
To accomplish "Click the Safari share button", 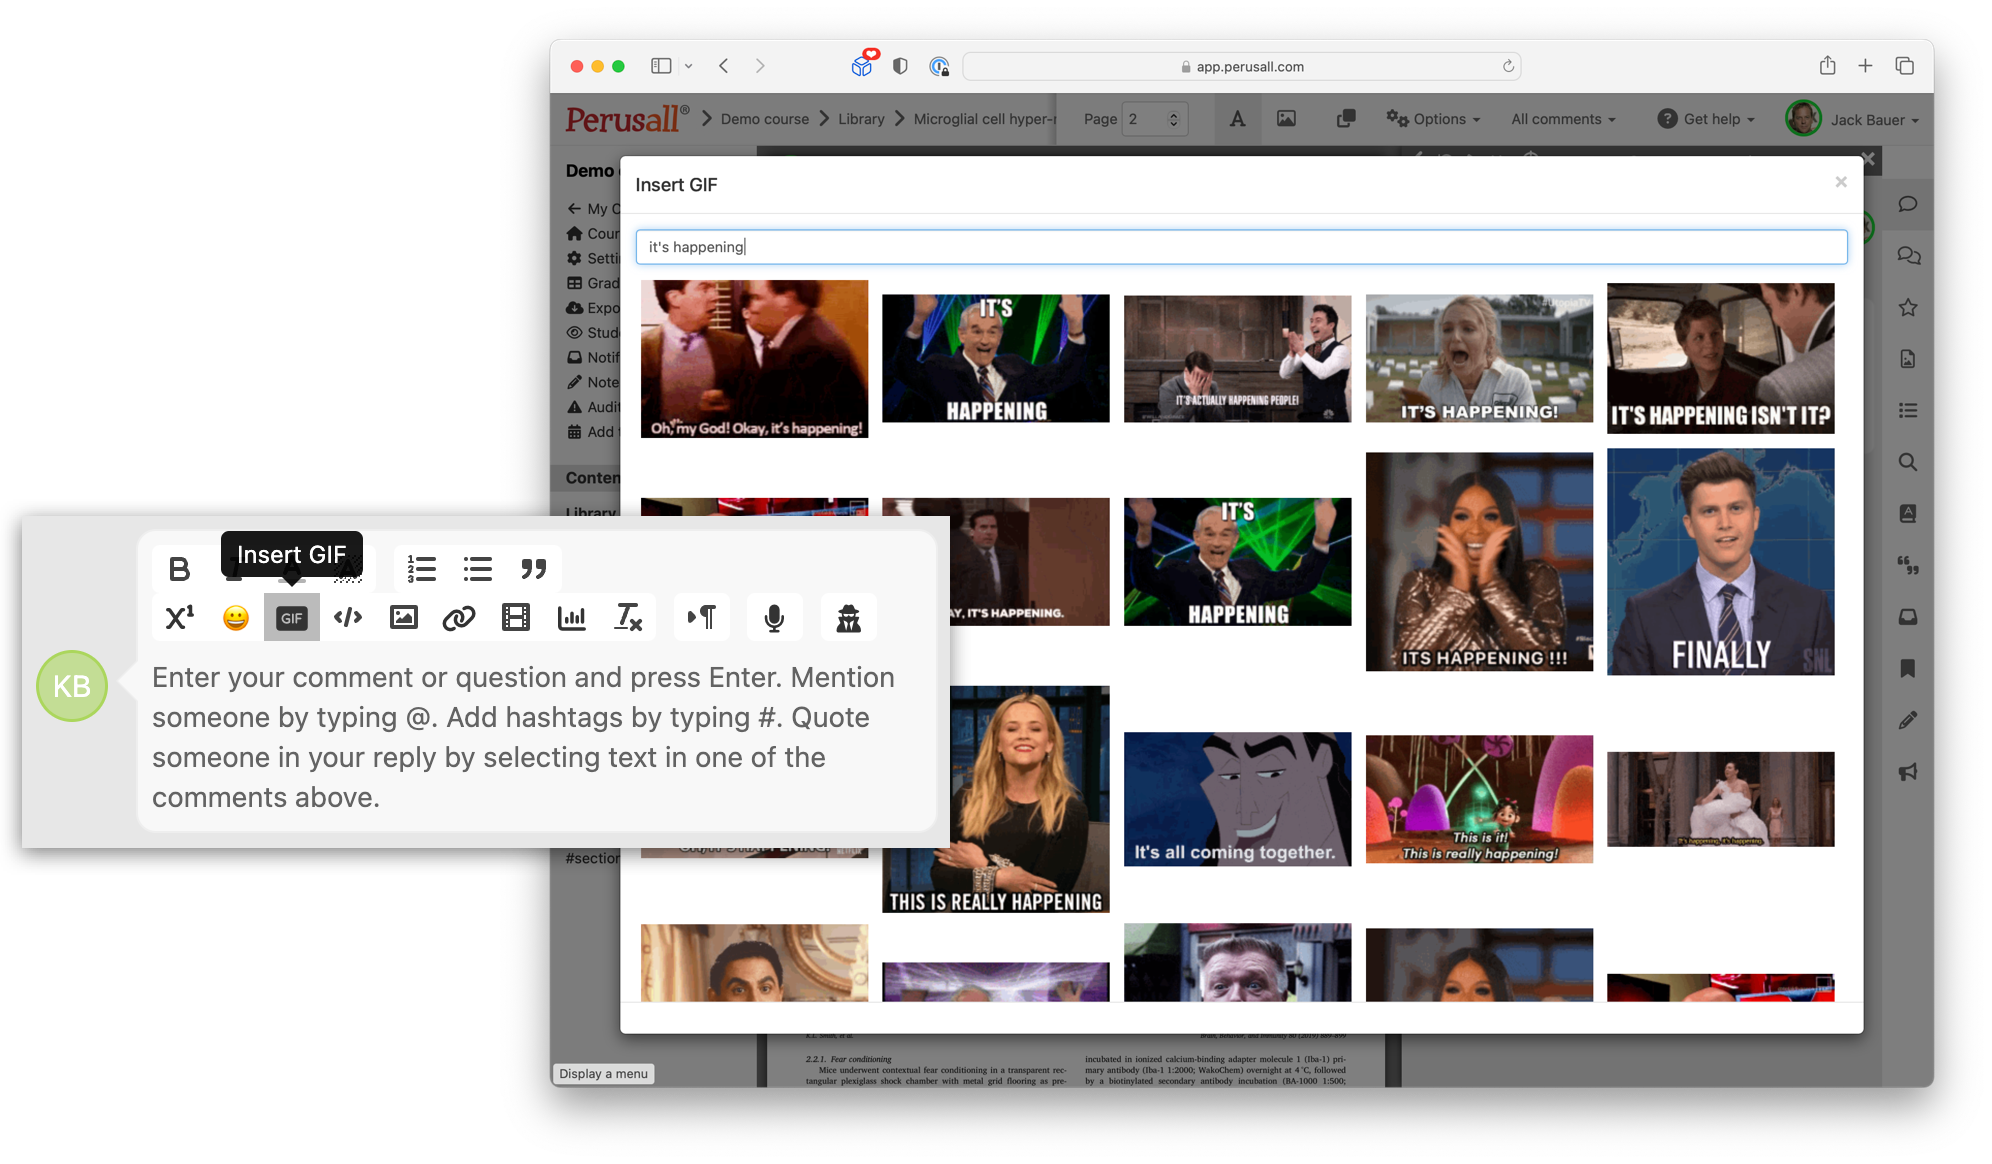I will pyautogui.click(x=1828, y=66).
